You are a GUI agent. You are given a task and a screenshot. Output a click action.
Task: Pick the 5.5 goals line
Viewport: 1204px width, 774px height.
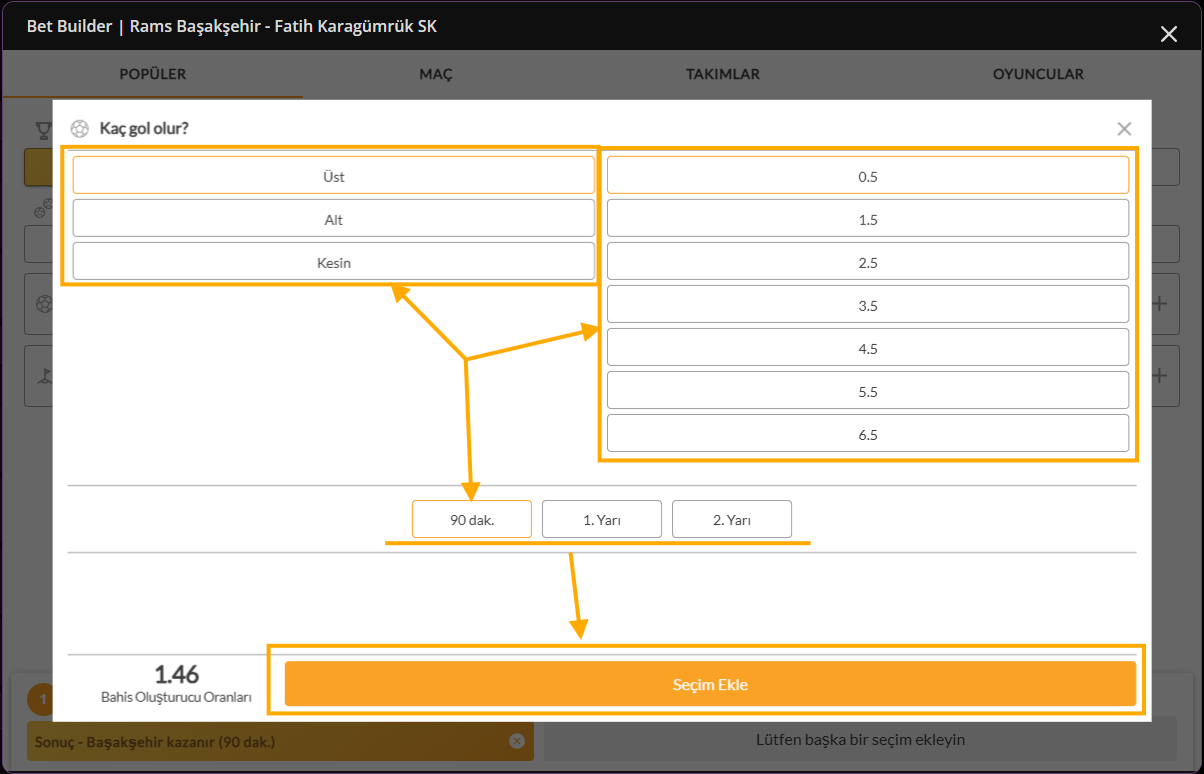pyautogui.click(x=868, y=391)
